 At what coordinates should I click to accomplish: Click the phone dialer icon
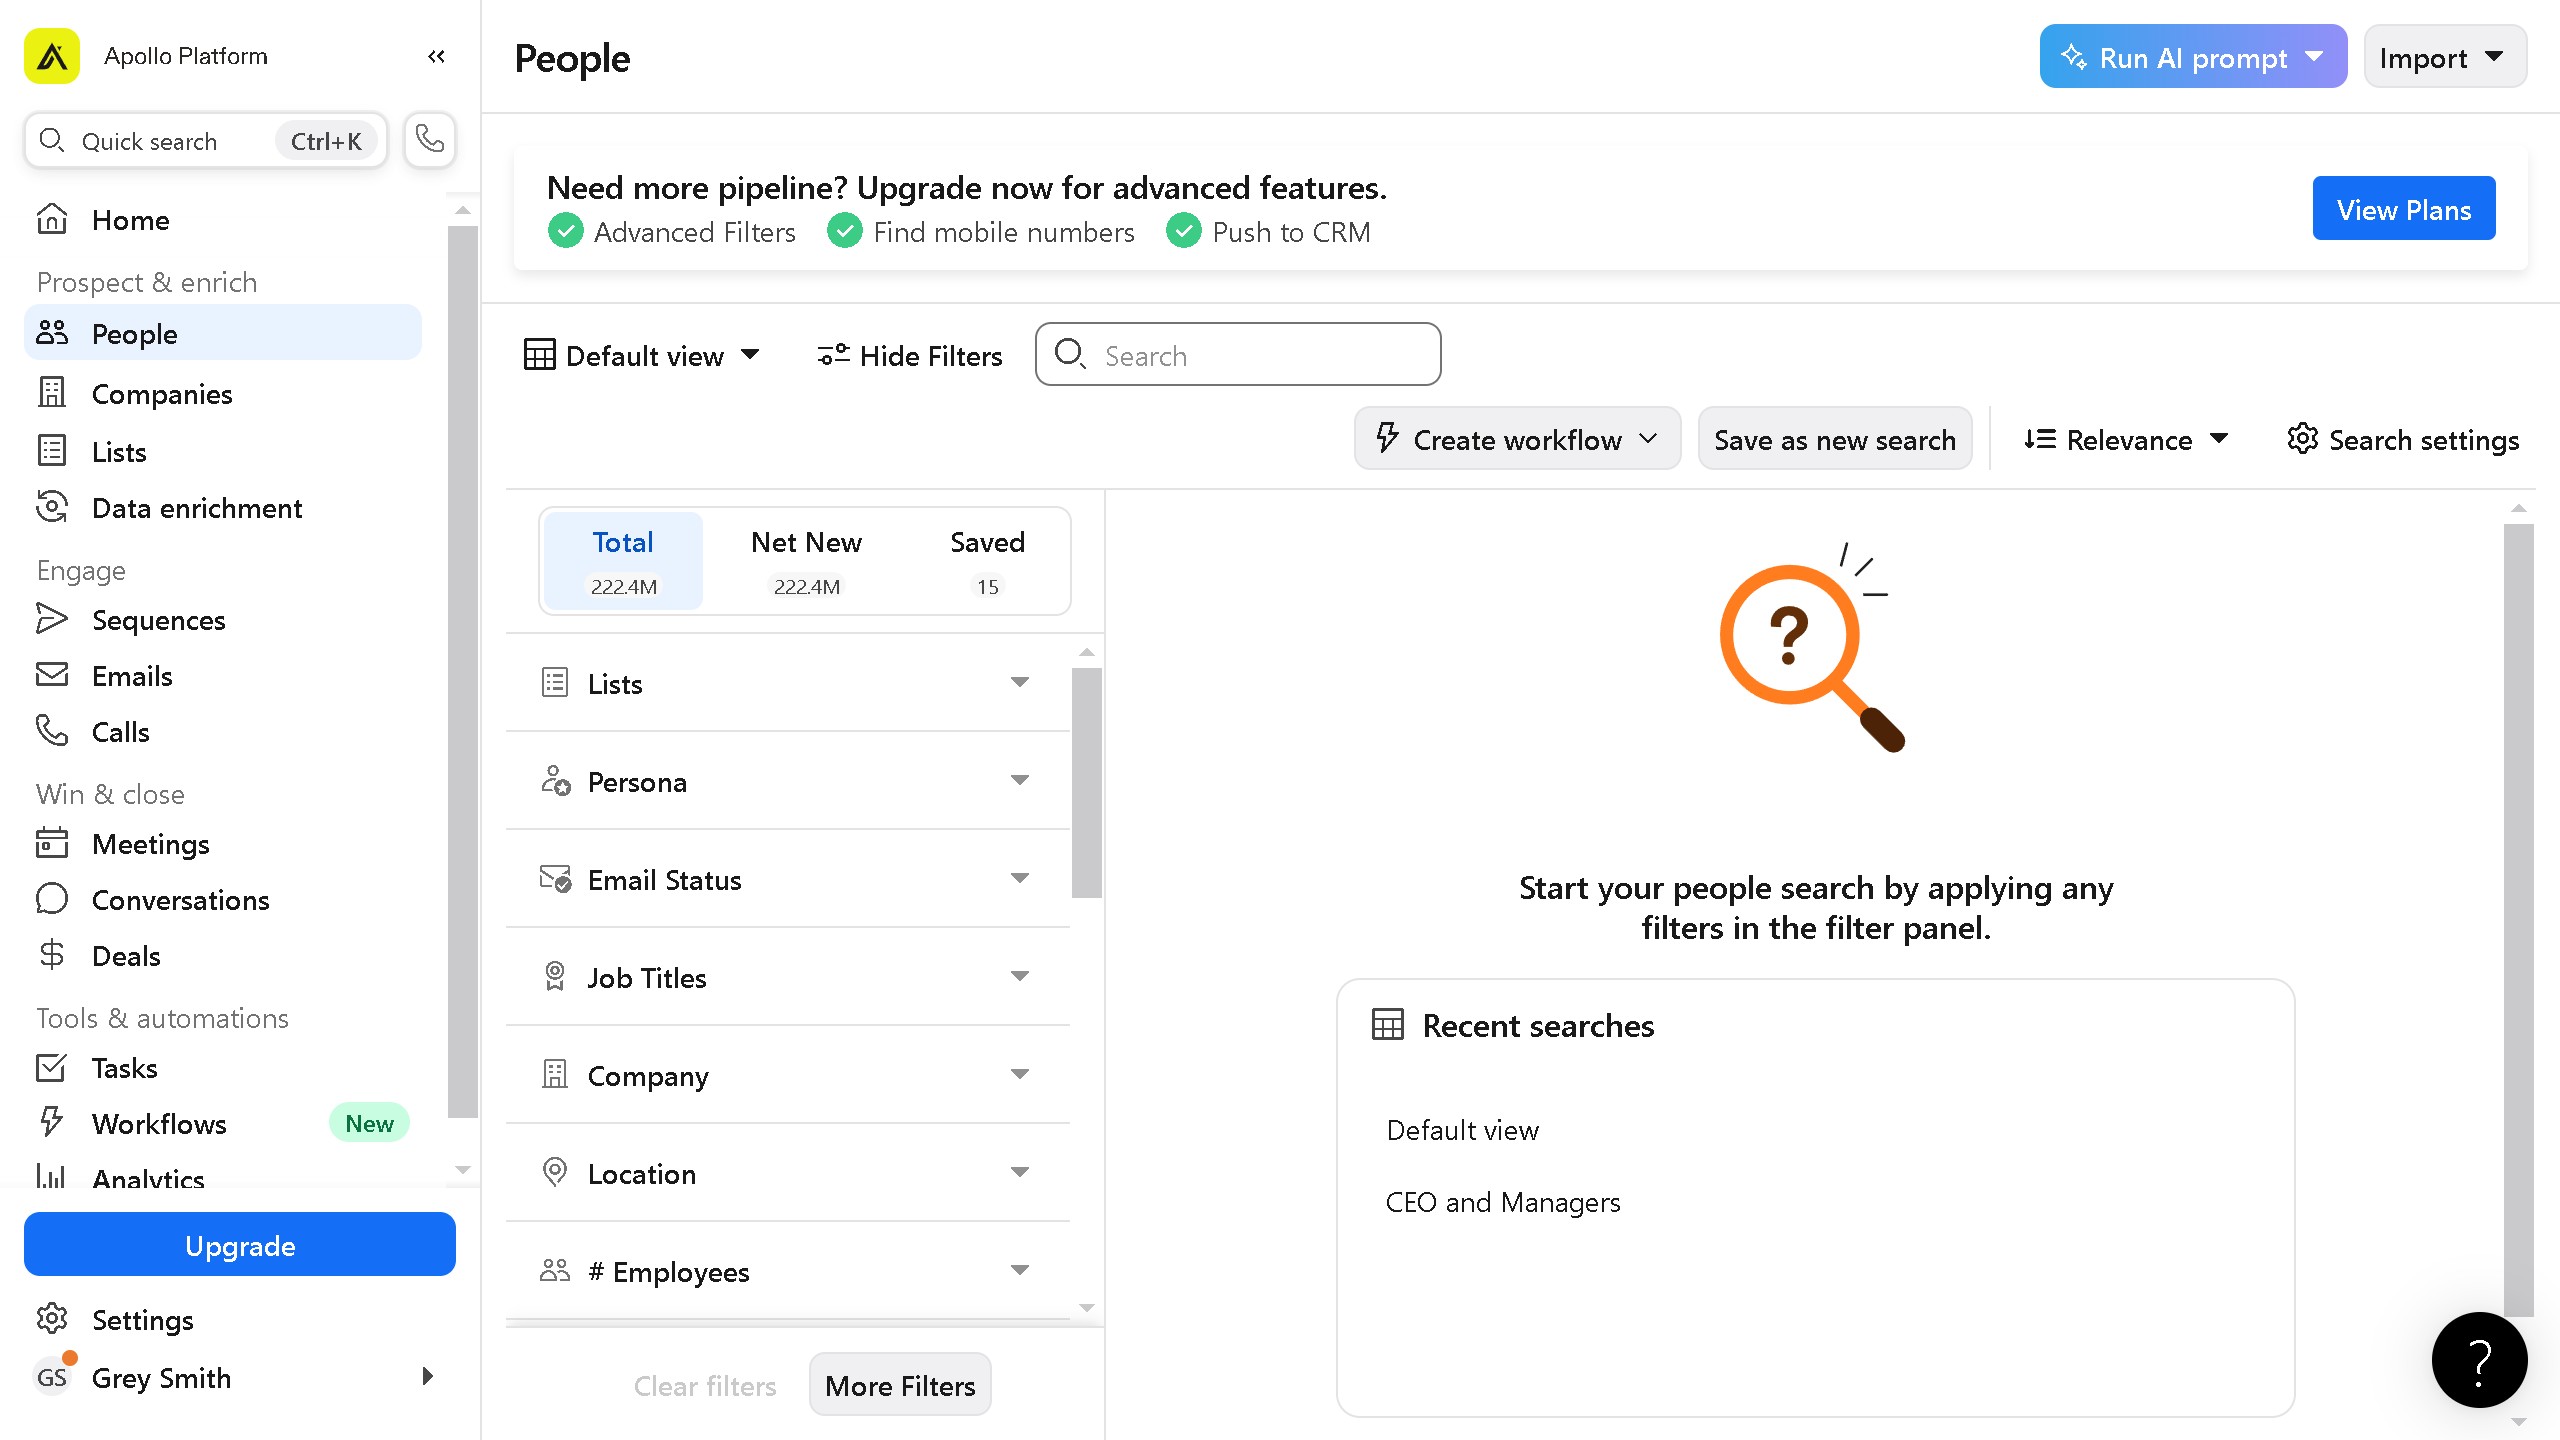coord(430,139)
